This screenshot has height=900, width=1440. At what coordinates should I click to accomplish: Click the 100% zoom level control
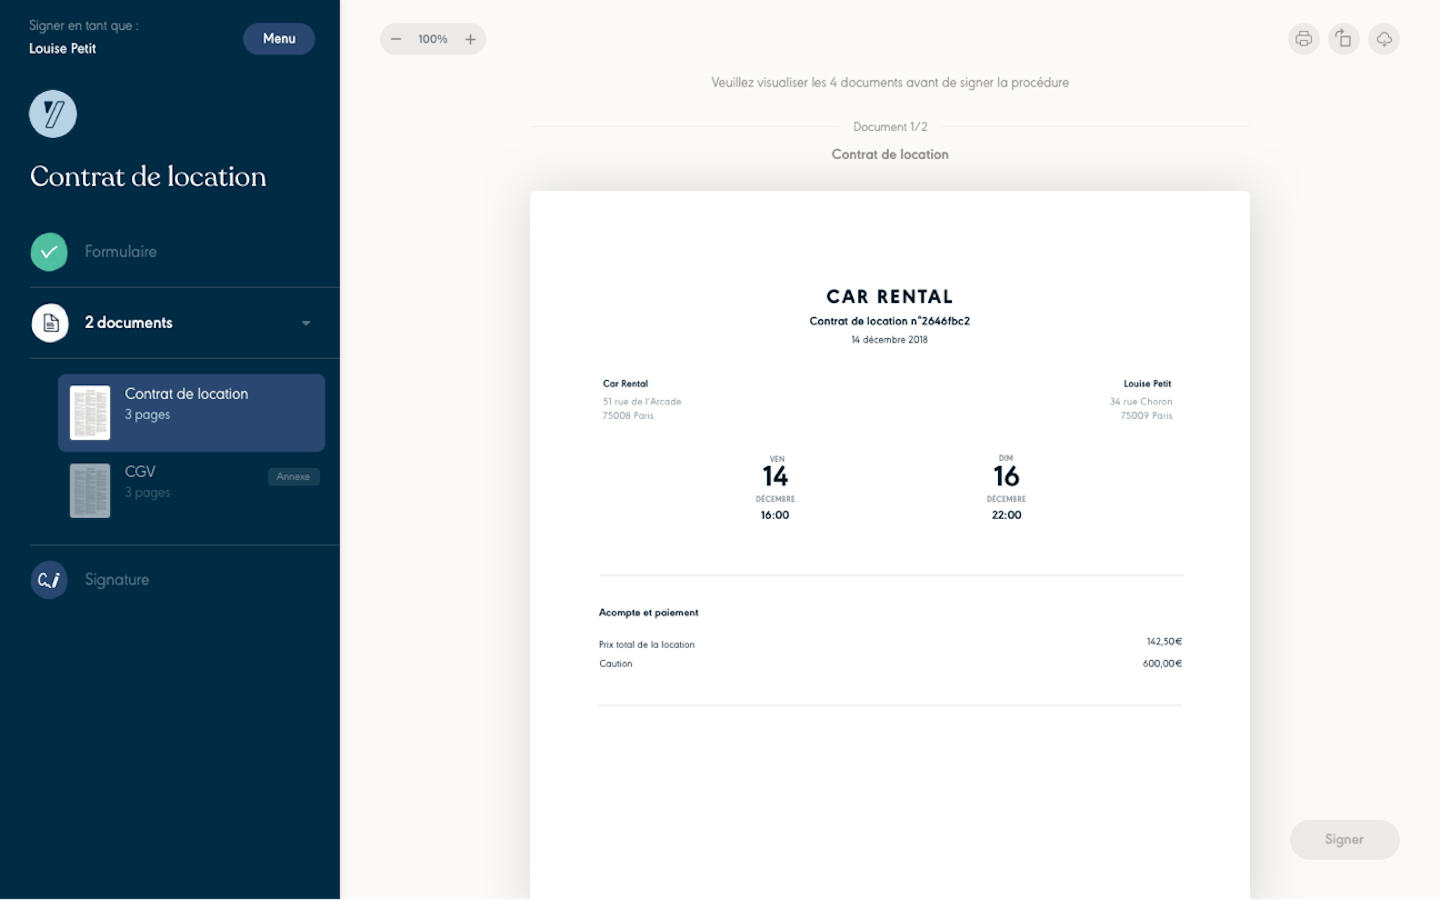click(x=432, y=39)
